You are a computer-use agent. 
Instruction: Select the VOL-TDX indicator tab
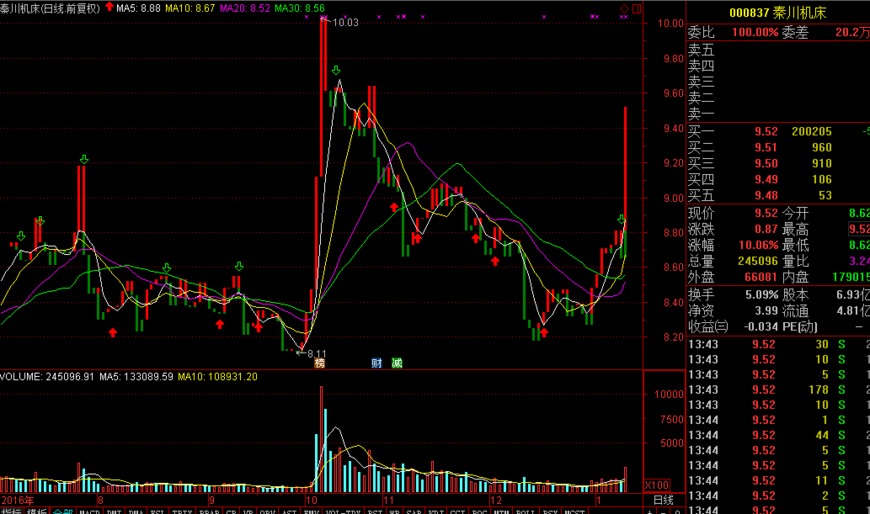point(343,511)
